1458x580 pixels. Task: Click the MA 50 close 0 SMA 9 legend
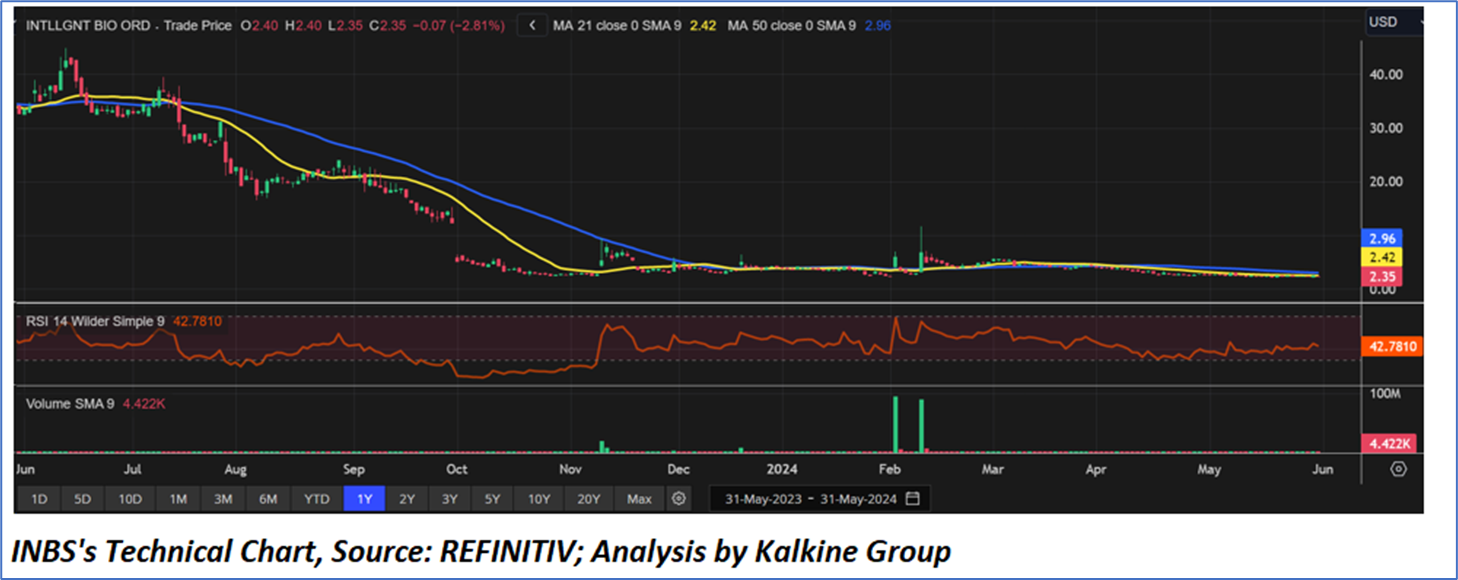point(792,25)
